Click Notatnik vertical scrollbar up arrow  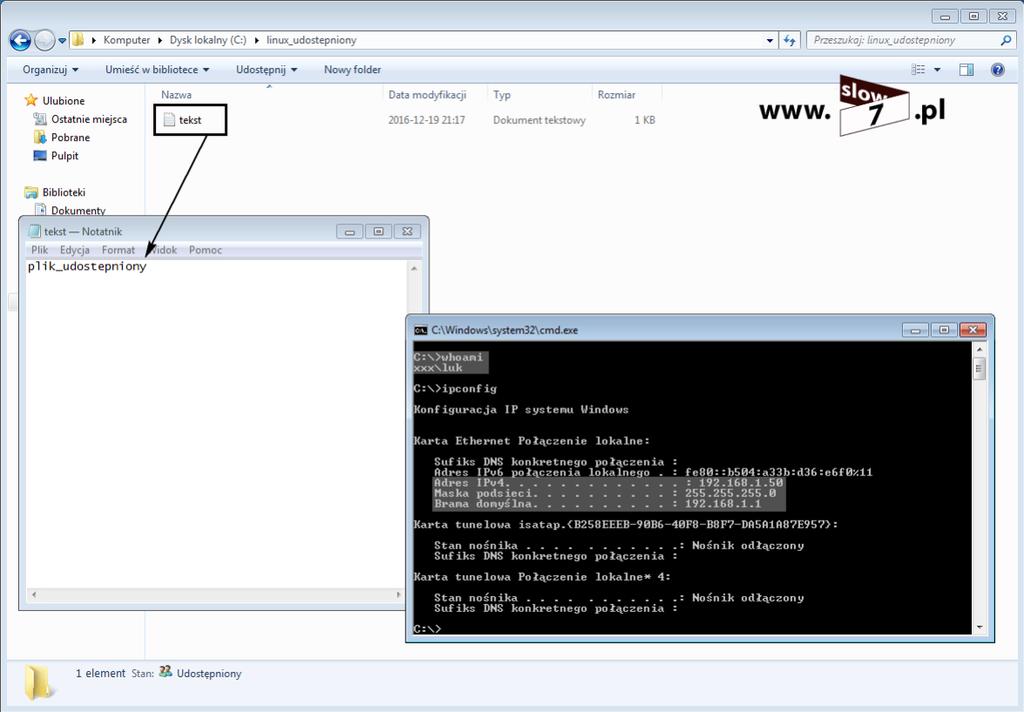(414, 268)
